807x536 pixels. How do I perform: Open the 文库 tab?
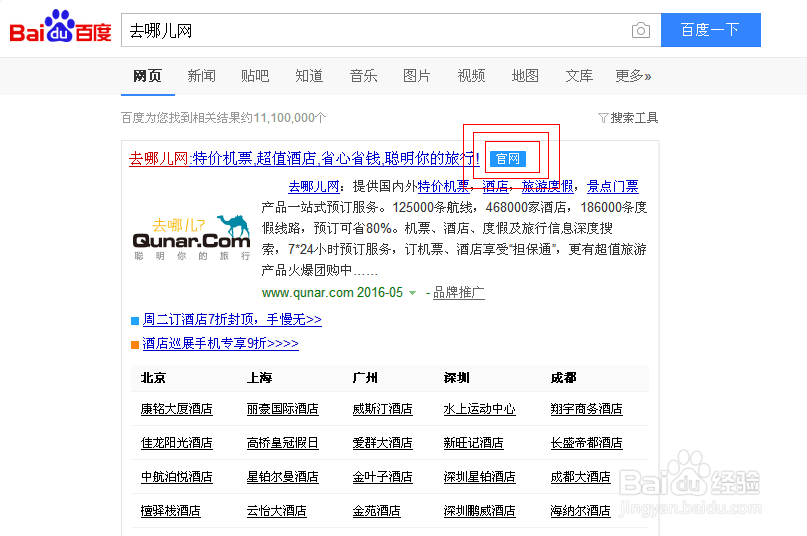tap(579, 76)
